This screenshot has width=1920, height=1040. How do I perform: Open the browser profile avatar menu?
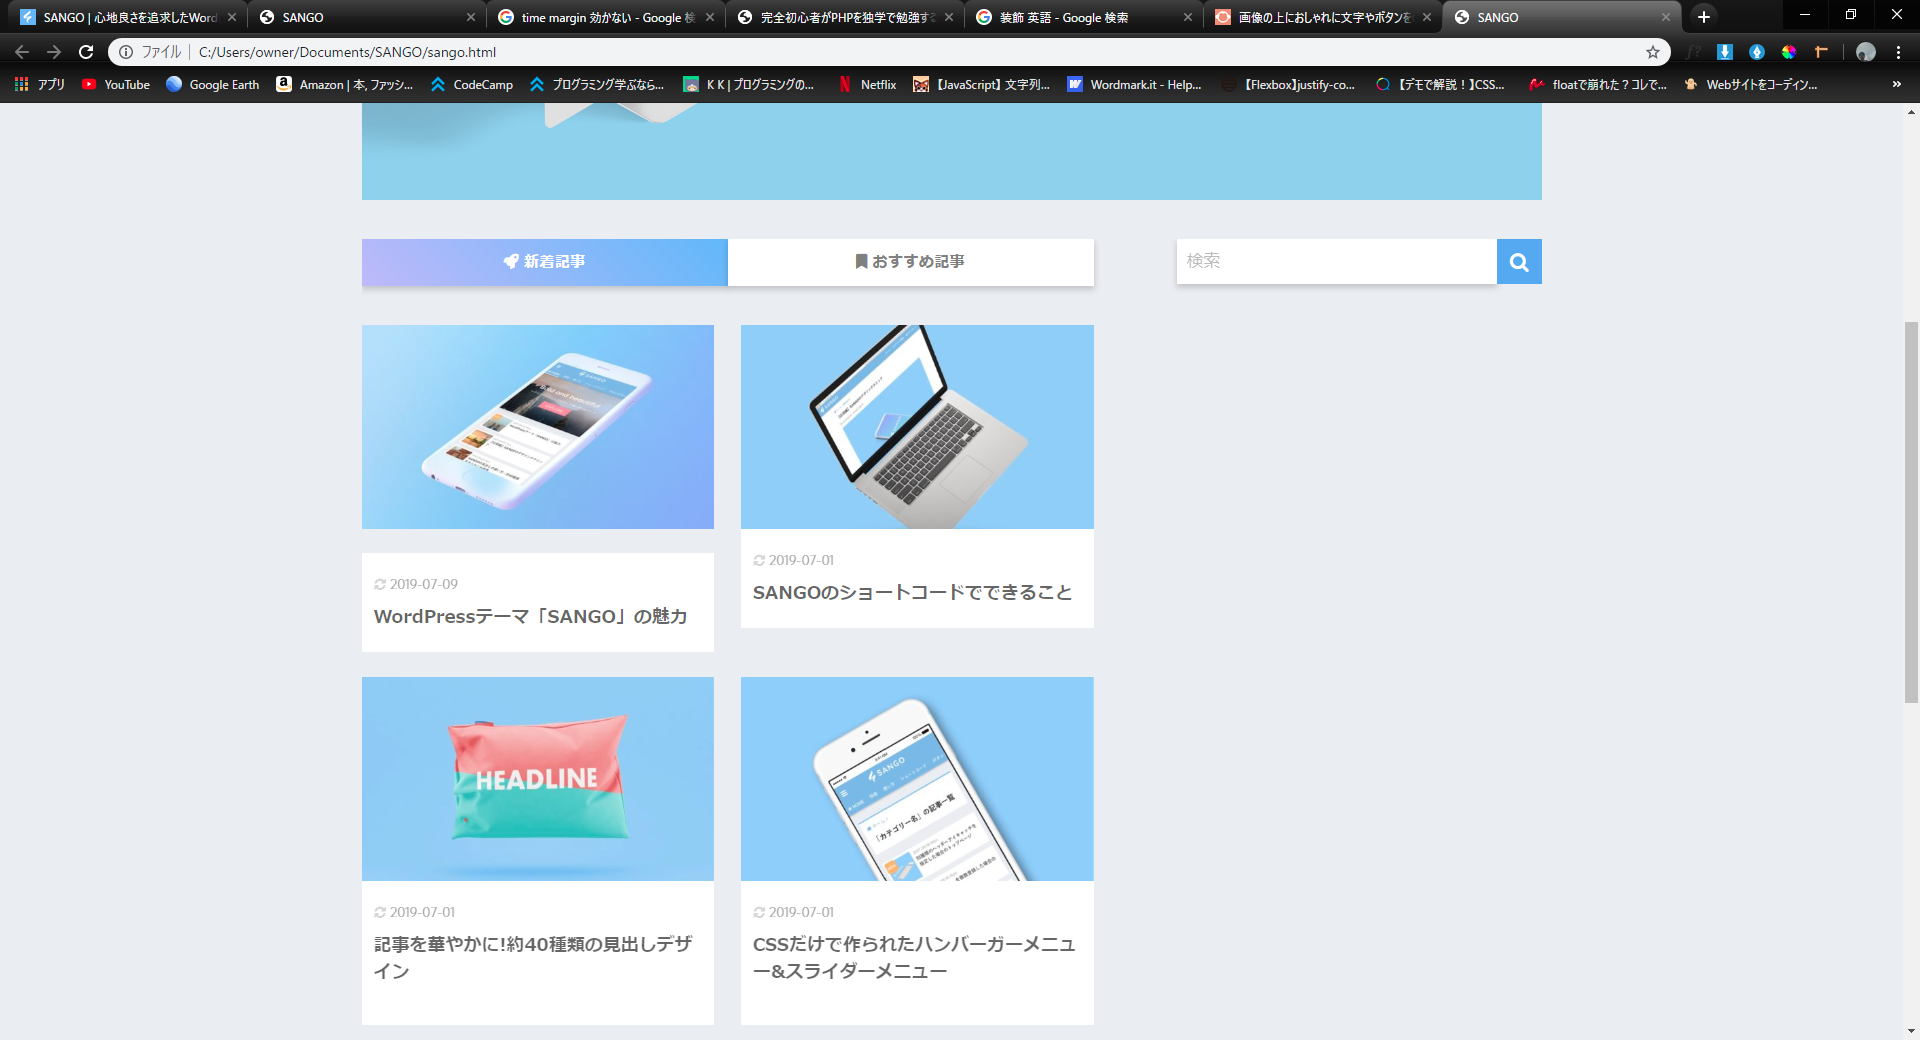(x=1864, y=52)
